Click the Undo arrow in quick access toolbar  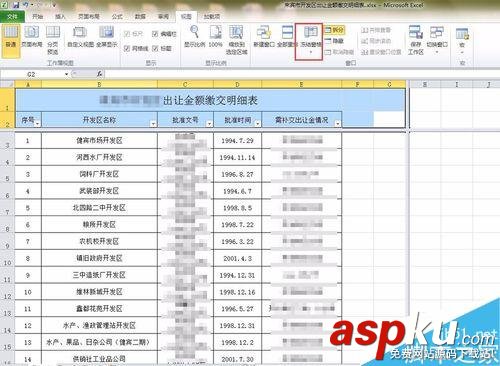25,5
